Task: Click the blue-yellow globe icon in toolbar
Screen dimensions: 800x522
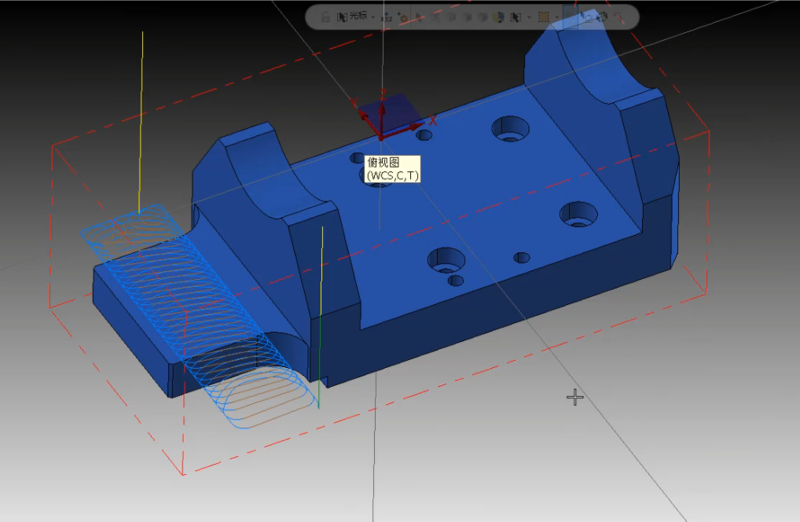Action: [500, 17]
